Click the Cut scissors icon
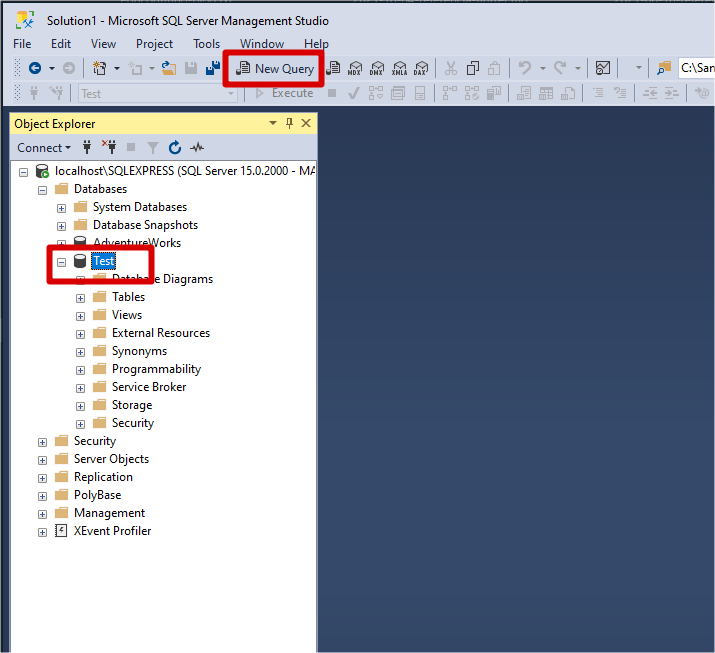This screenshot has width=715, height=653. pos(451,68)
